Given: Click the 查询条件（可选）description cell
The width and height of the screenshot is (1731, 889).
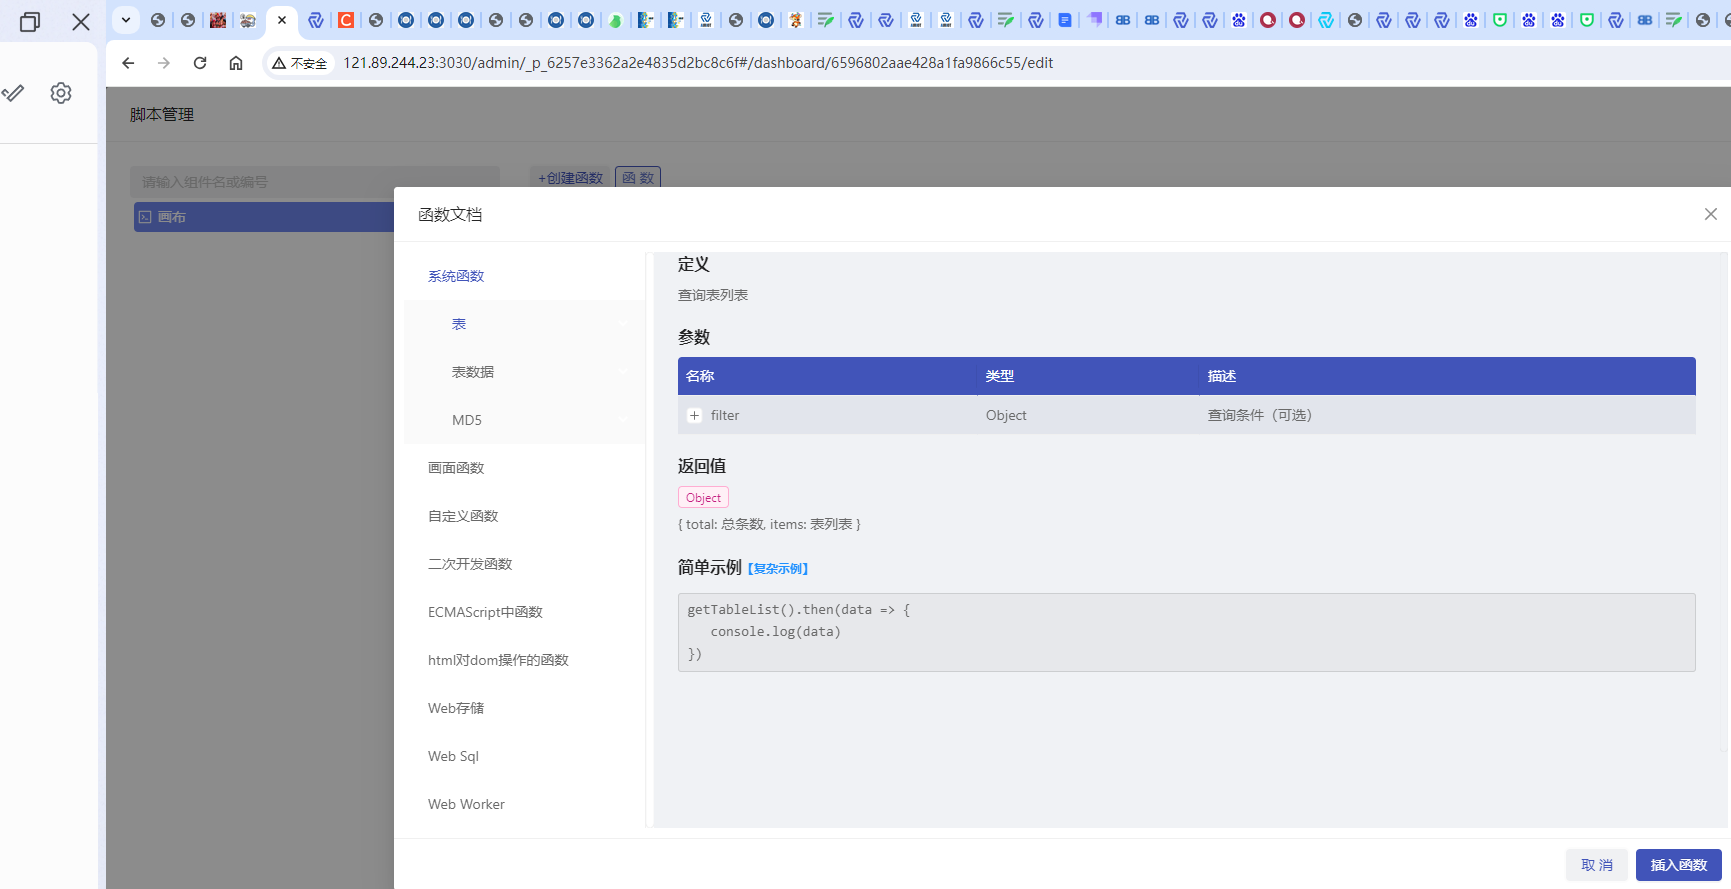Looking at the screenshot, I should click(x=1447, y=415).
